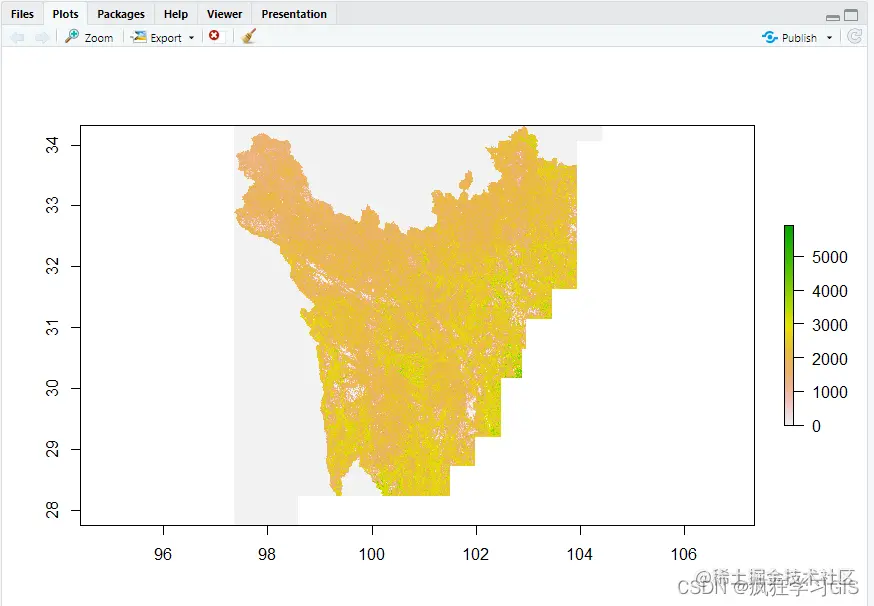Go to the next plot with forward arrow
The image size is (874, 606).
click(42, 37)
